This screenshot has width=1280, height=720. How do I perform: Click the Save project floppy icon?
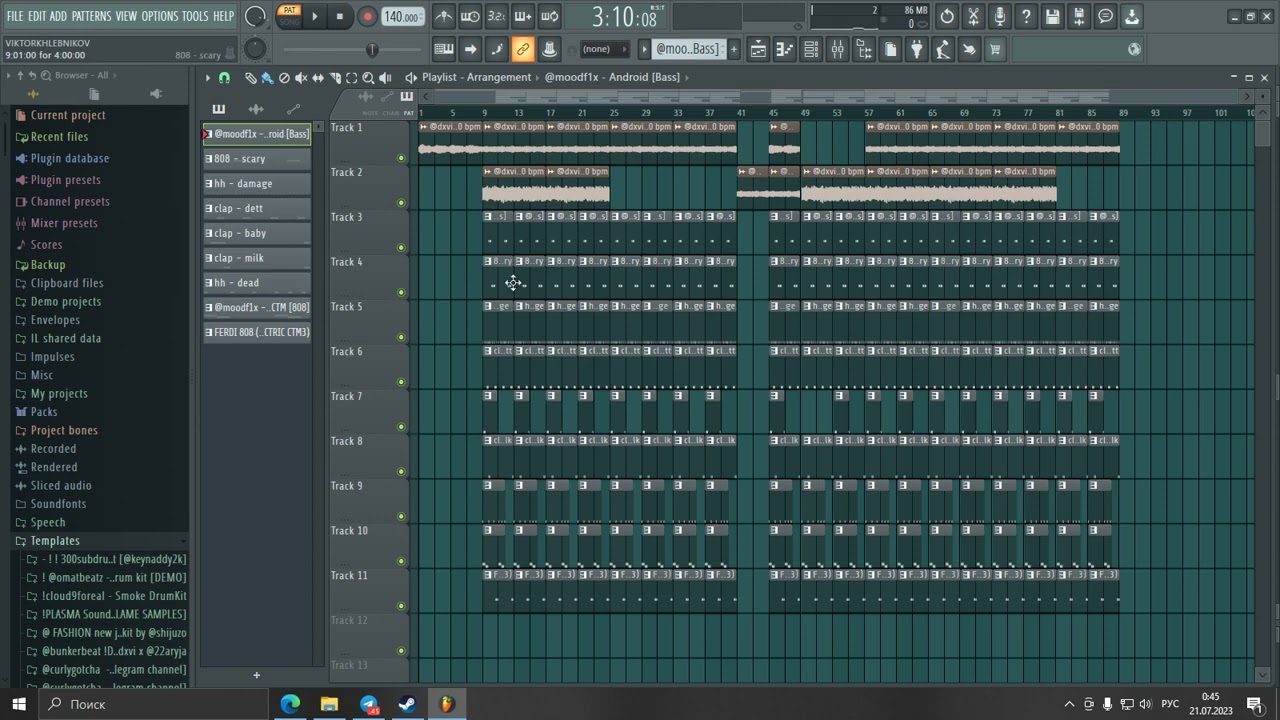tap(1052, 16)
